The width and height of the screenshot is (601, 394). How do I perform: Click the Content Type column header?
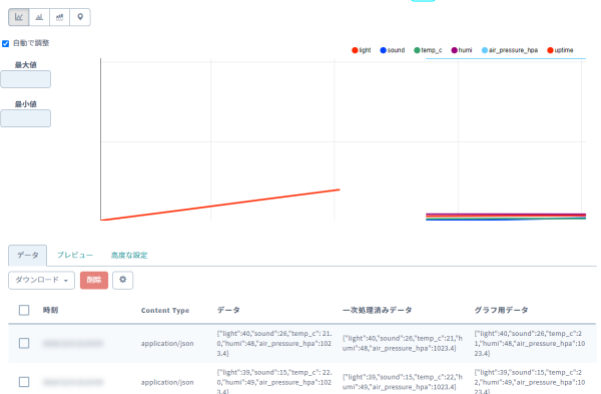(x=165, y=310)
